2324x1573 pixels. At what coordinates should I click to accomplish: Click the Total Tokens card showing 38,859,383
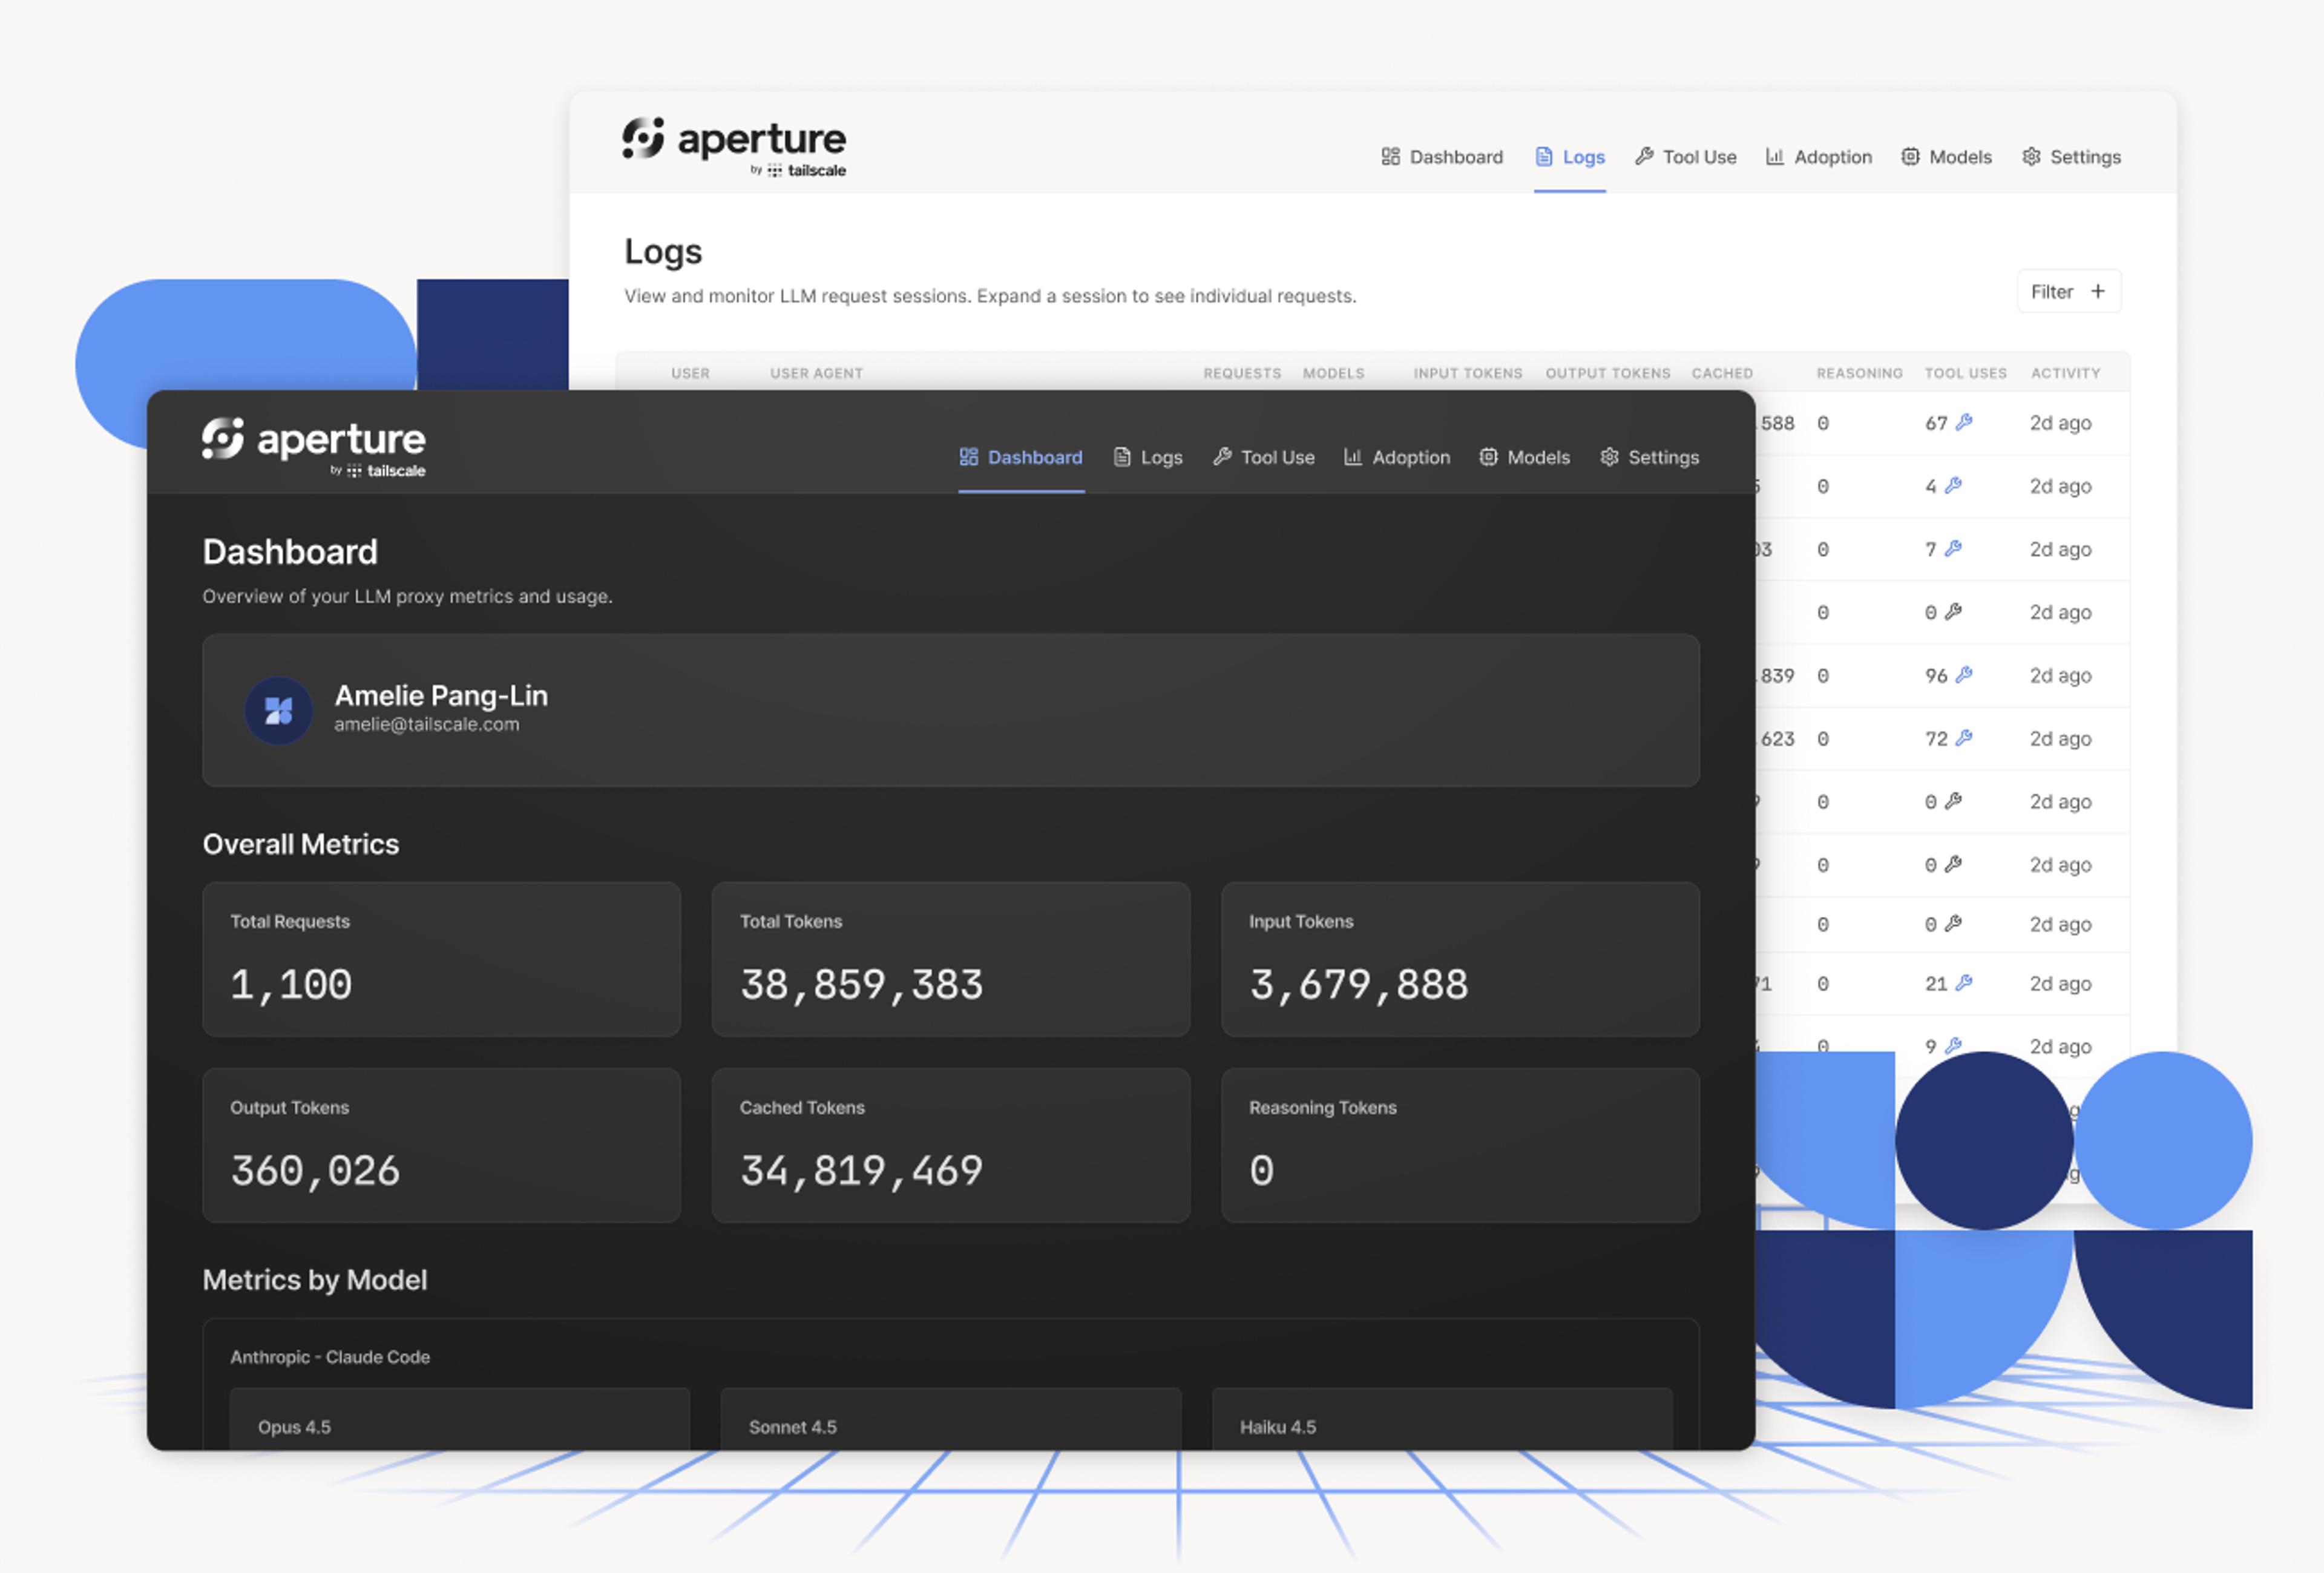click(951, 959)
